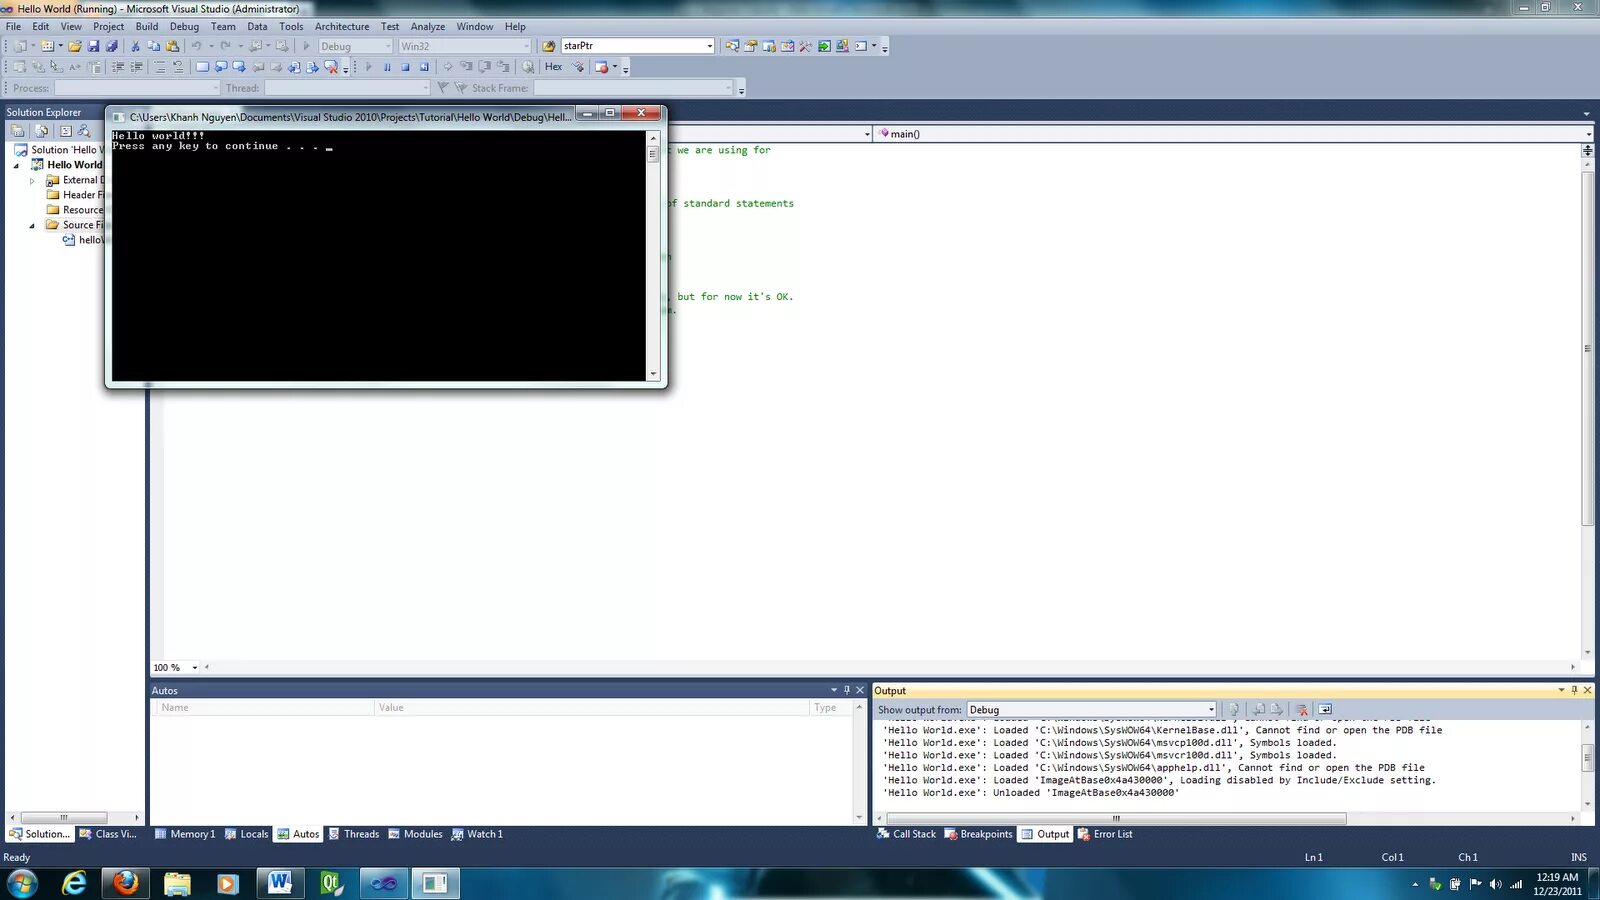1600x900 pixels.
Task: Switch to the Modules tab
Action: 415,834
